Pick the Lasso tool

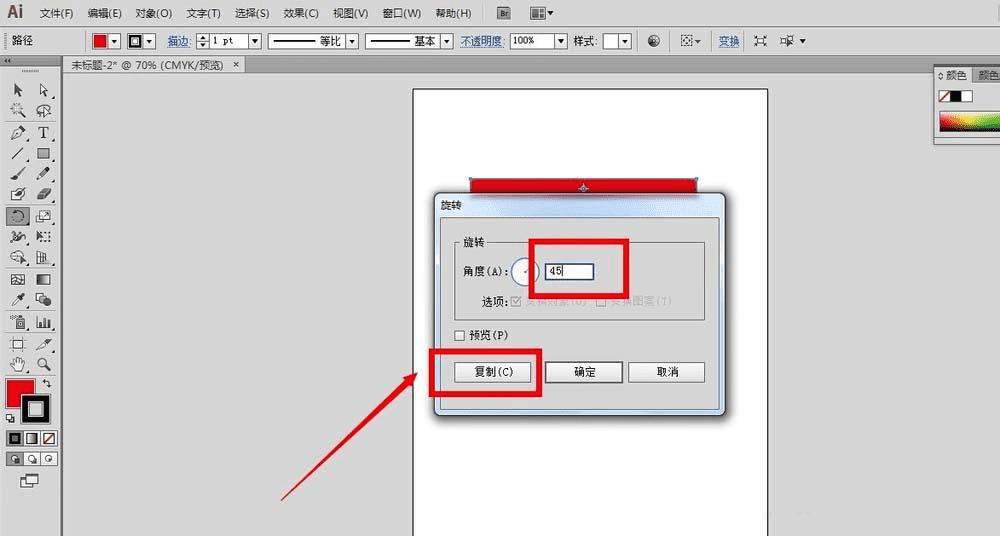pos(43,111)
